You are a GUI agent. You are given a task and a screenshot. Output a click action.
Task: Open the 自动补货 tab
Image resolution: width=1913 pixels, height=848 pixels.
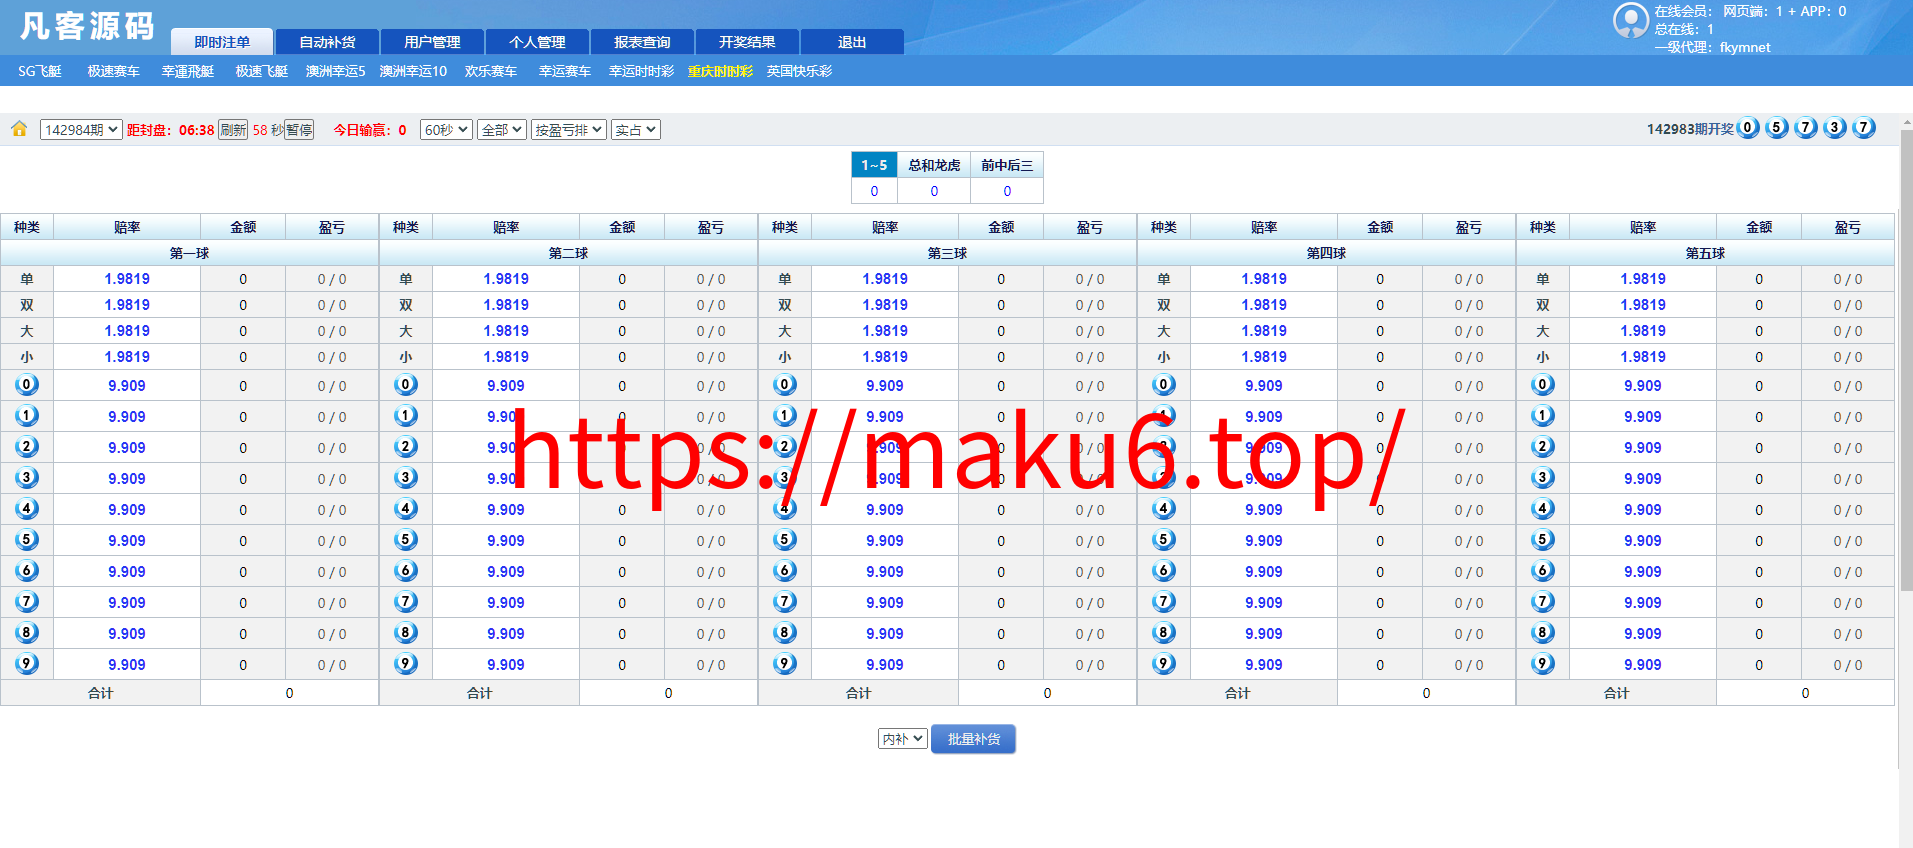point(327,42)
